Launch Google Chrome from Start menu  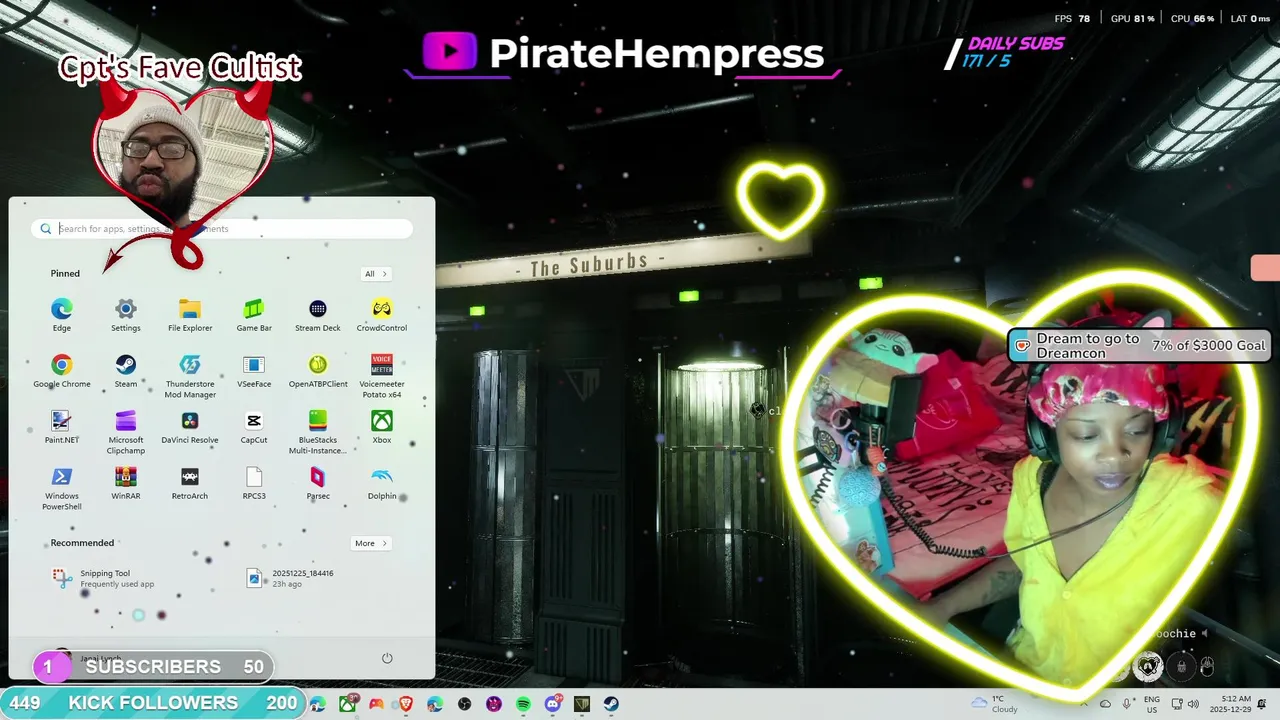pyautogui.click(x=62, y=371)
